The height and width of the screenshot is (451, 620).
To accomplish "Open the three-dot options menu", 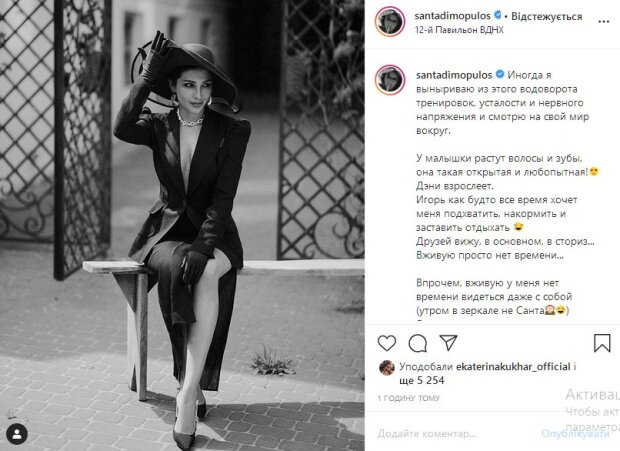I will click(603, 21).
